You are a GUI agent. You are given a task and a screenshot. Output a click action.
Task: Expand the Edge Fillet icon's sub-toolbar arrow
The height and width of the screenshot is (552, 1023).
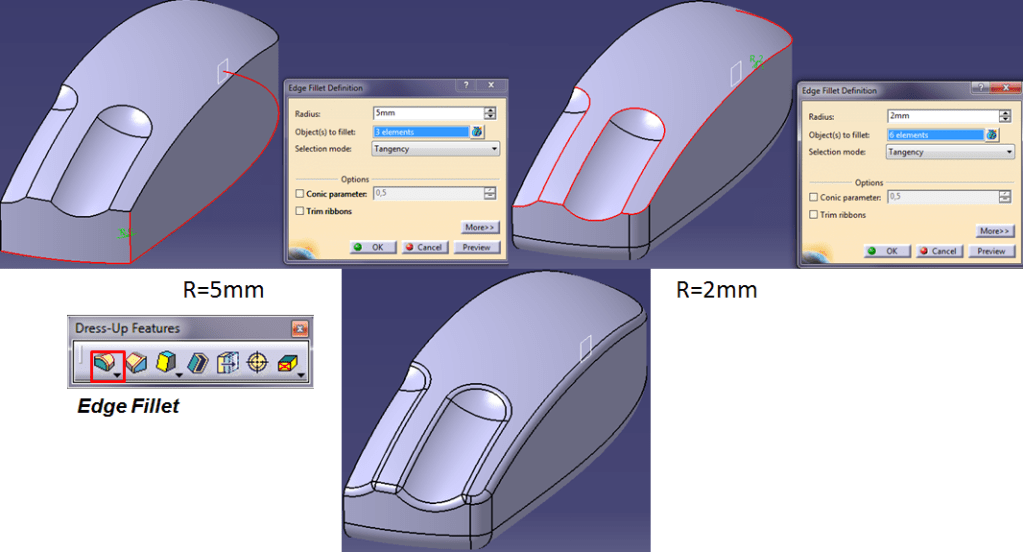click(119, 375)
